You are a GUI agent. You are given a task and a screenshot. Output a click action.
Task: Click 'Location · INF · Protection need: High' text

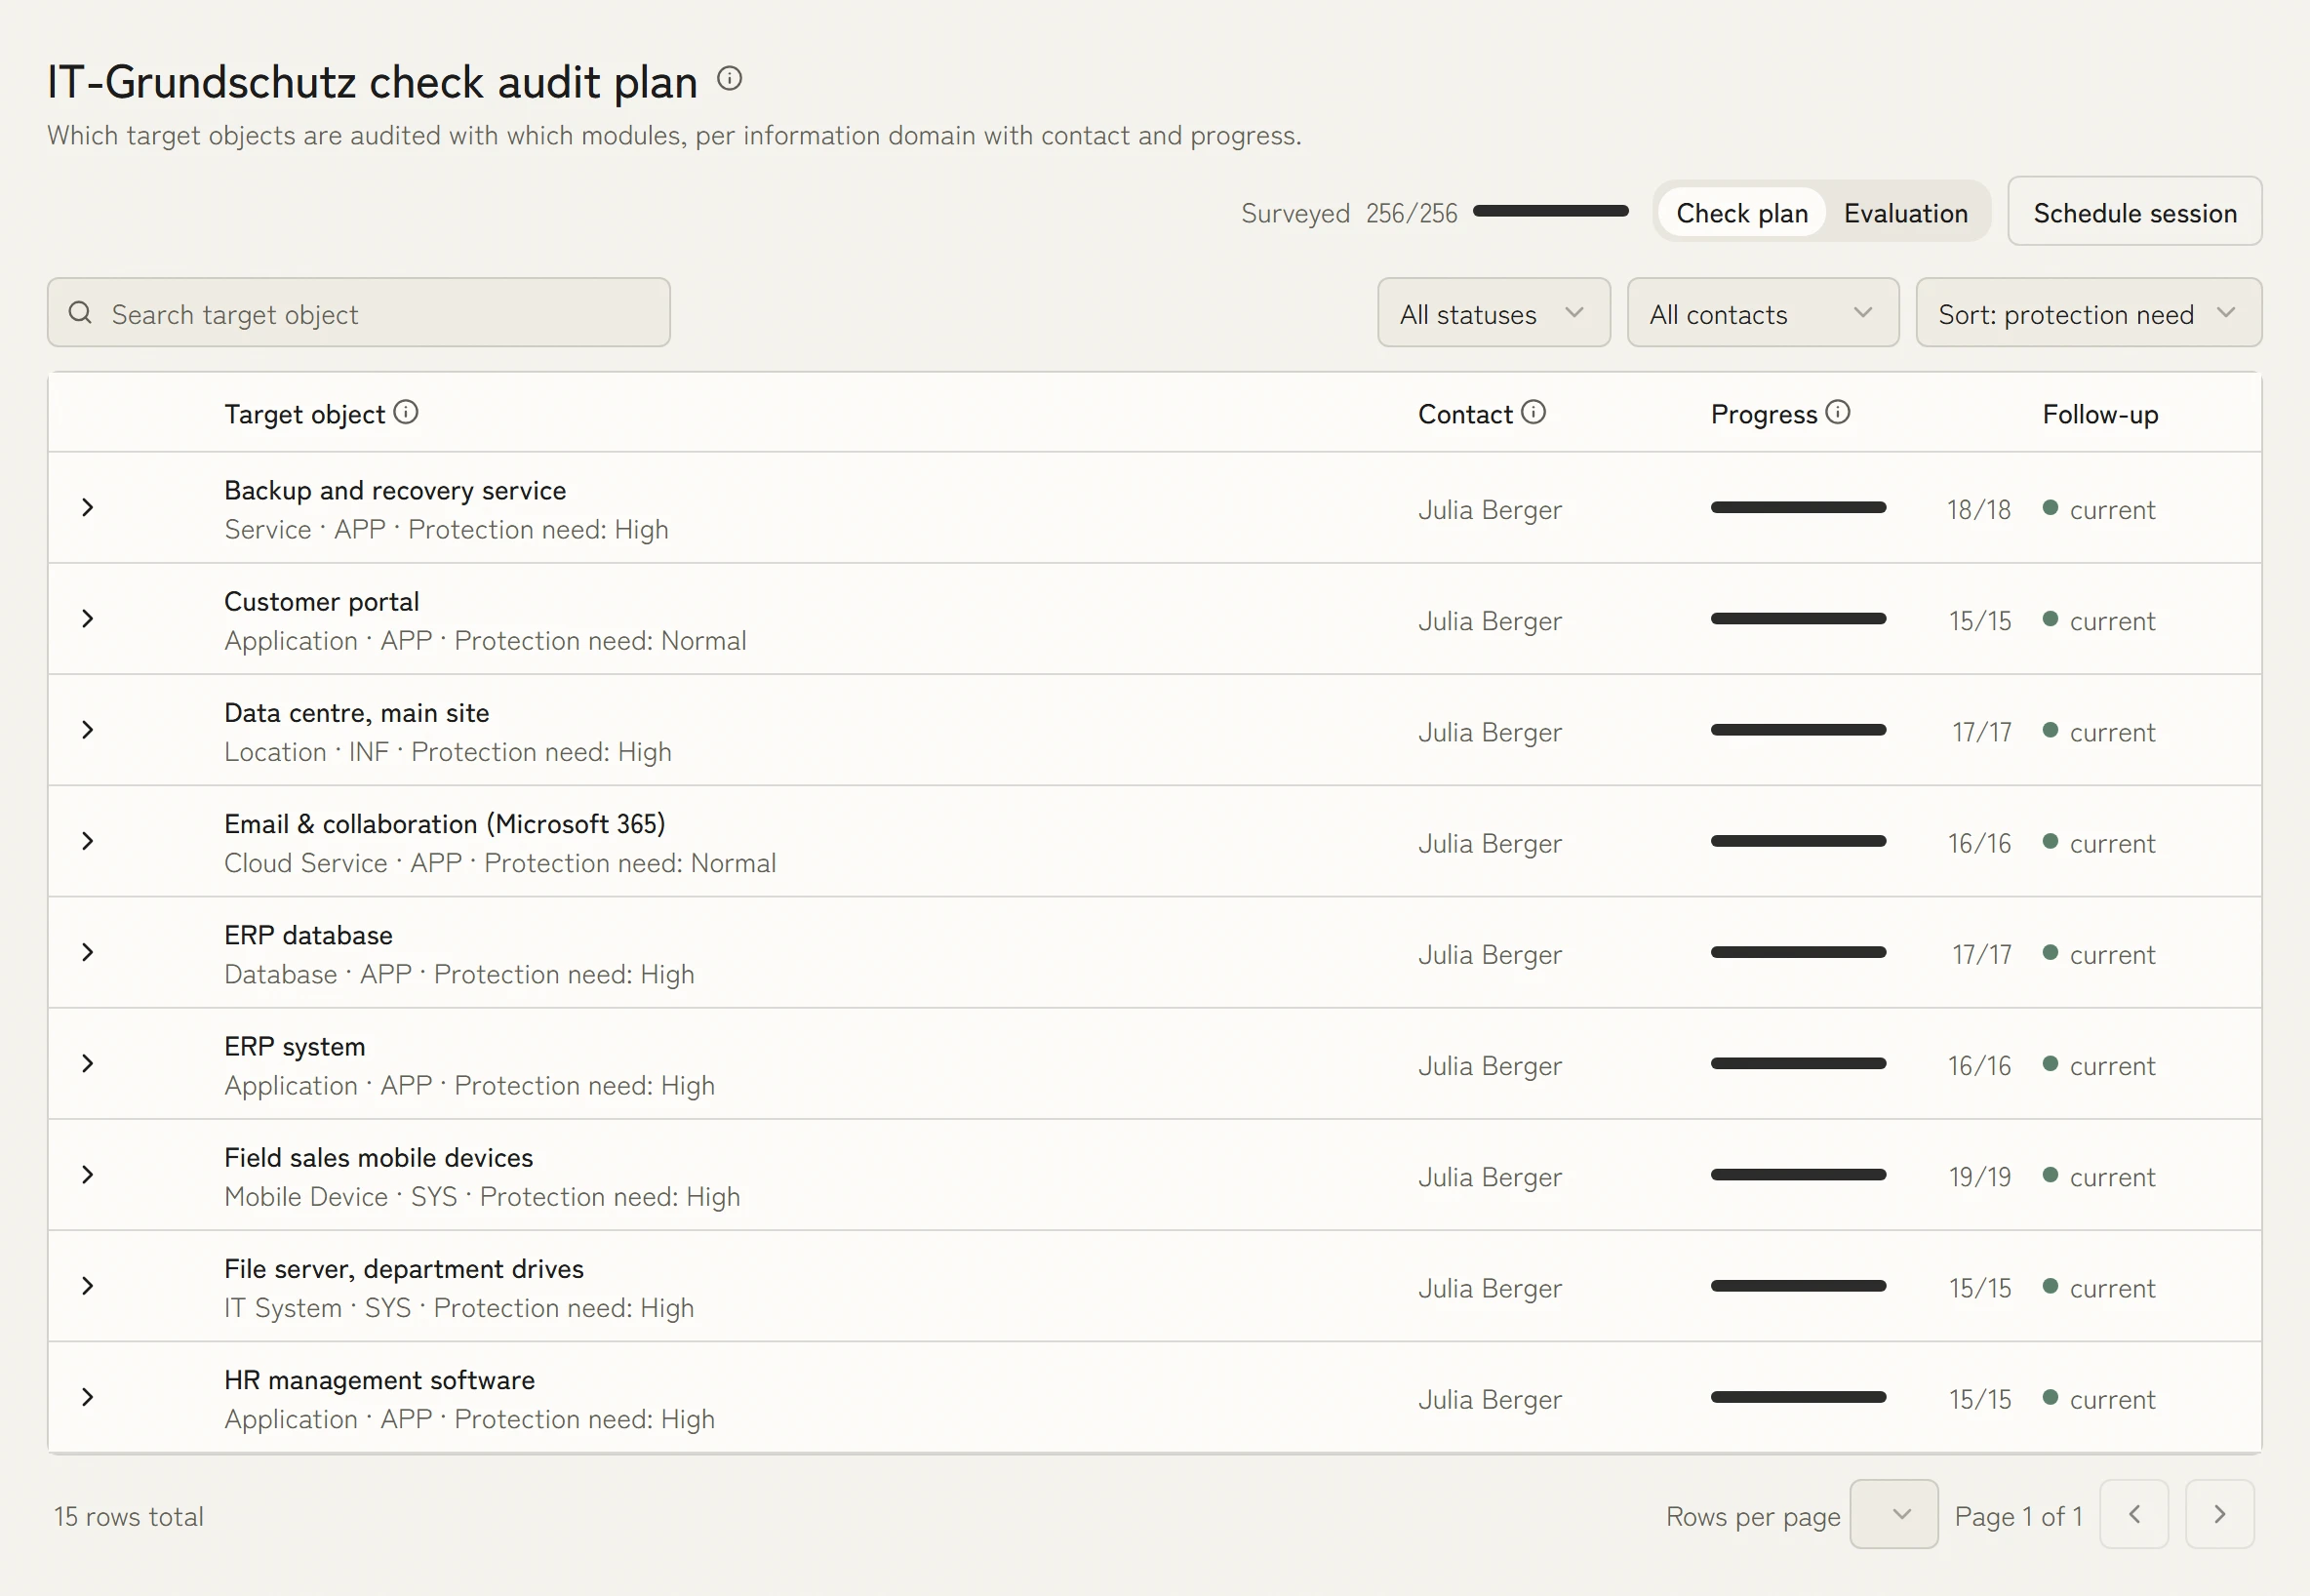(x=447, y=752)
